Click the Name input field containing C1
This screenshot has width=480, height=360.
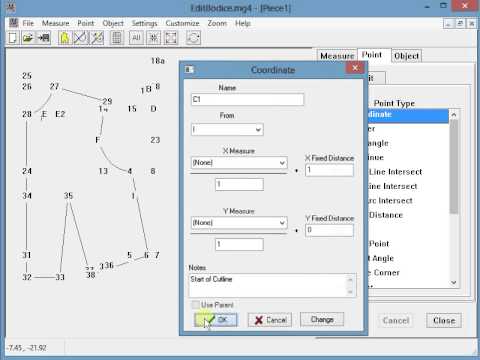coord(247,99)
